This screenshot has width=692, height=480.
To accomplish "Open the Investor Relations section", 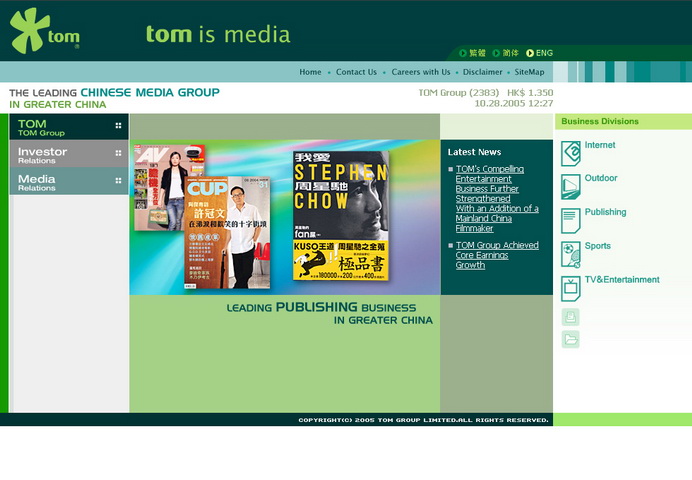I will tap(69, 154).
